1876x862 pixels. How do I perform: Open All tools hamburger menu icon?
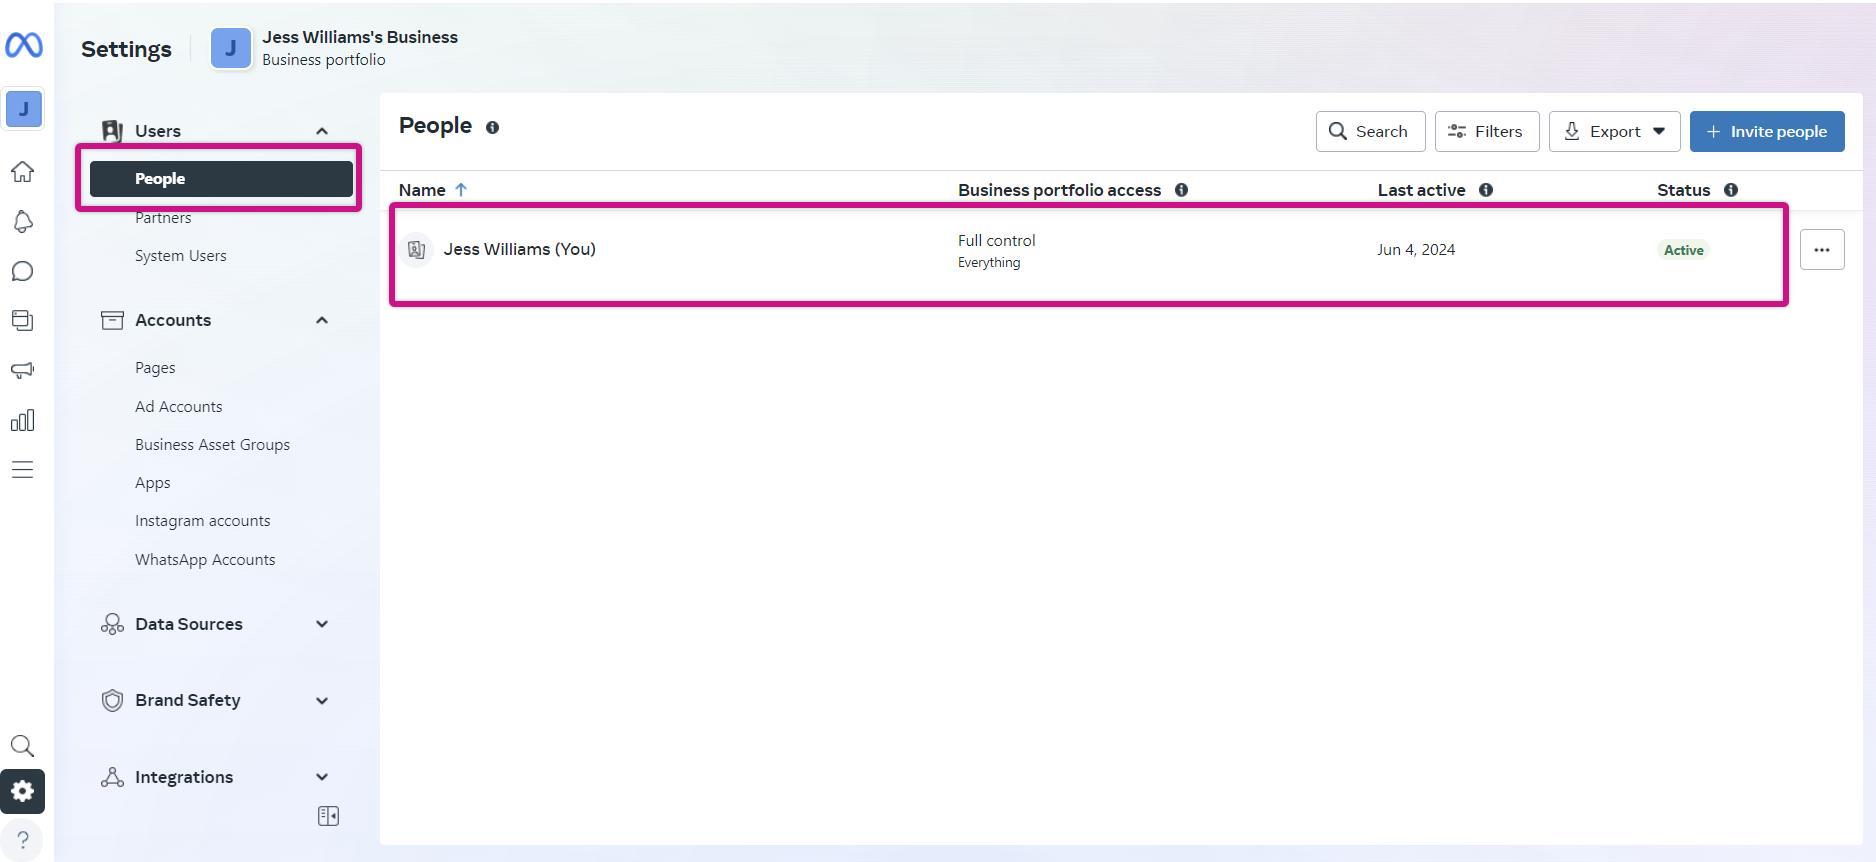22,470
